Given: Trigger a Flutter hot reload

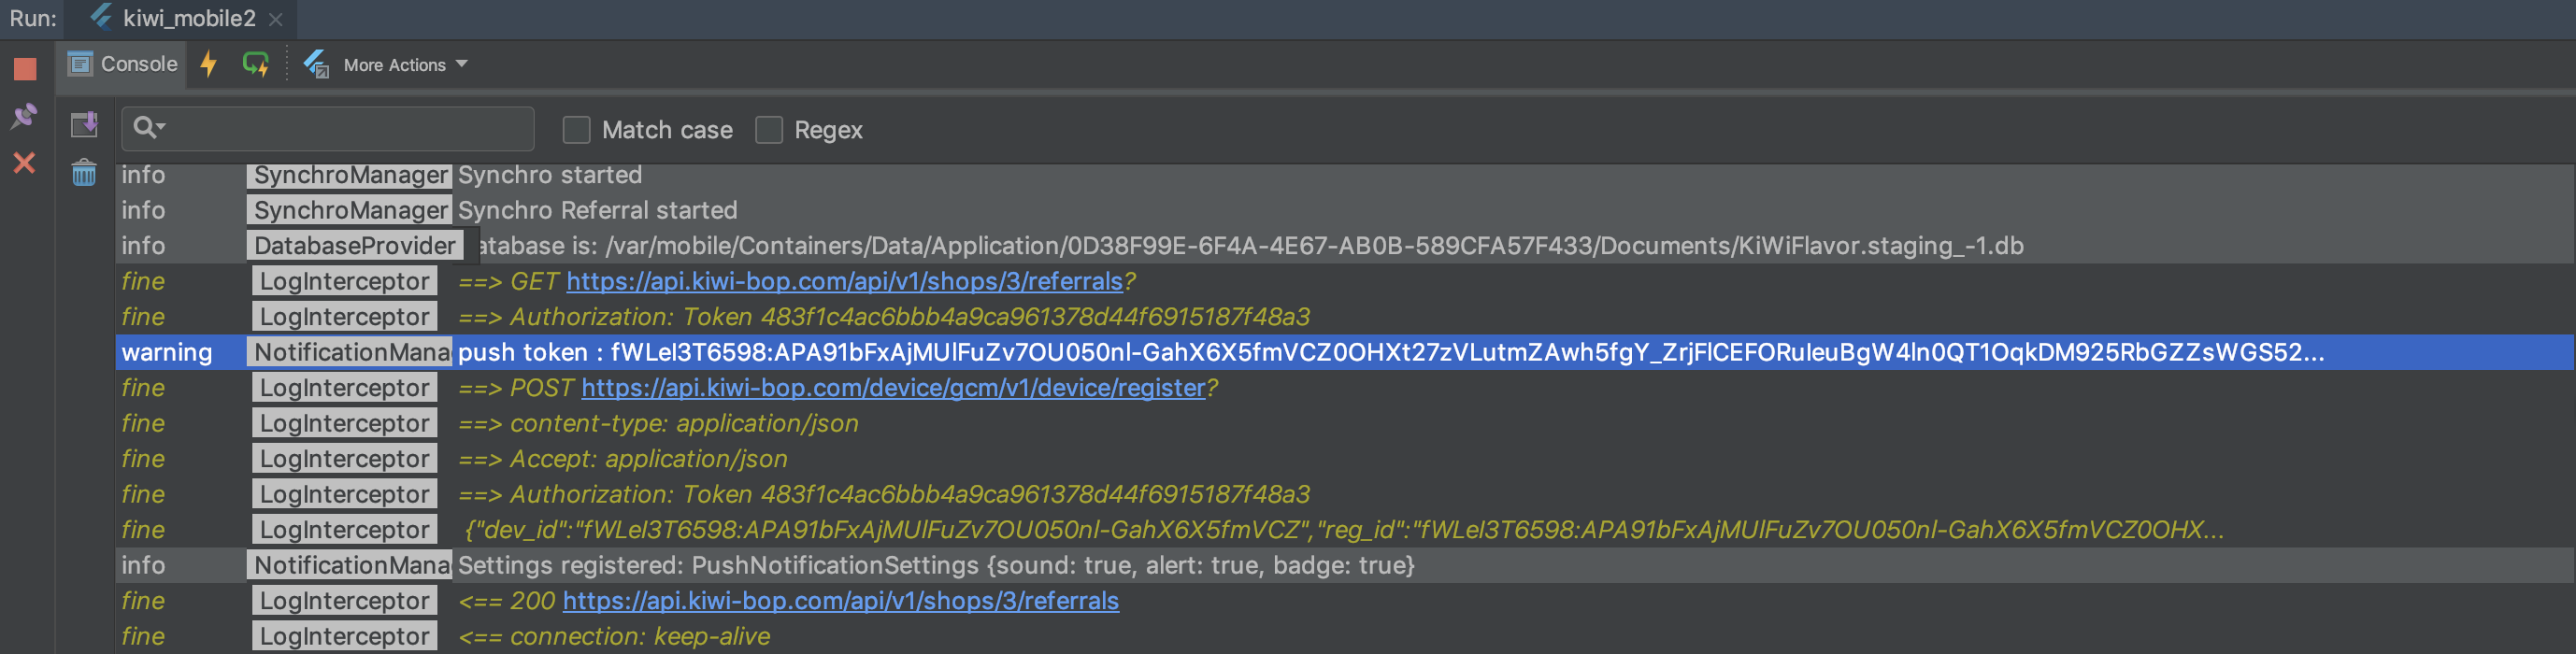Looking at the screenshot, I should [209, 64].
